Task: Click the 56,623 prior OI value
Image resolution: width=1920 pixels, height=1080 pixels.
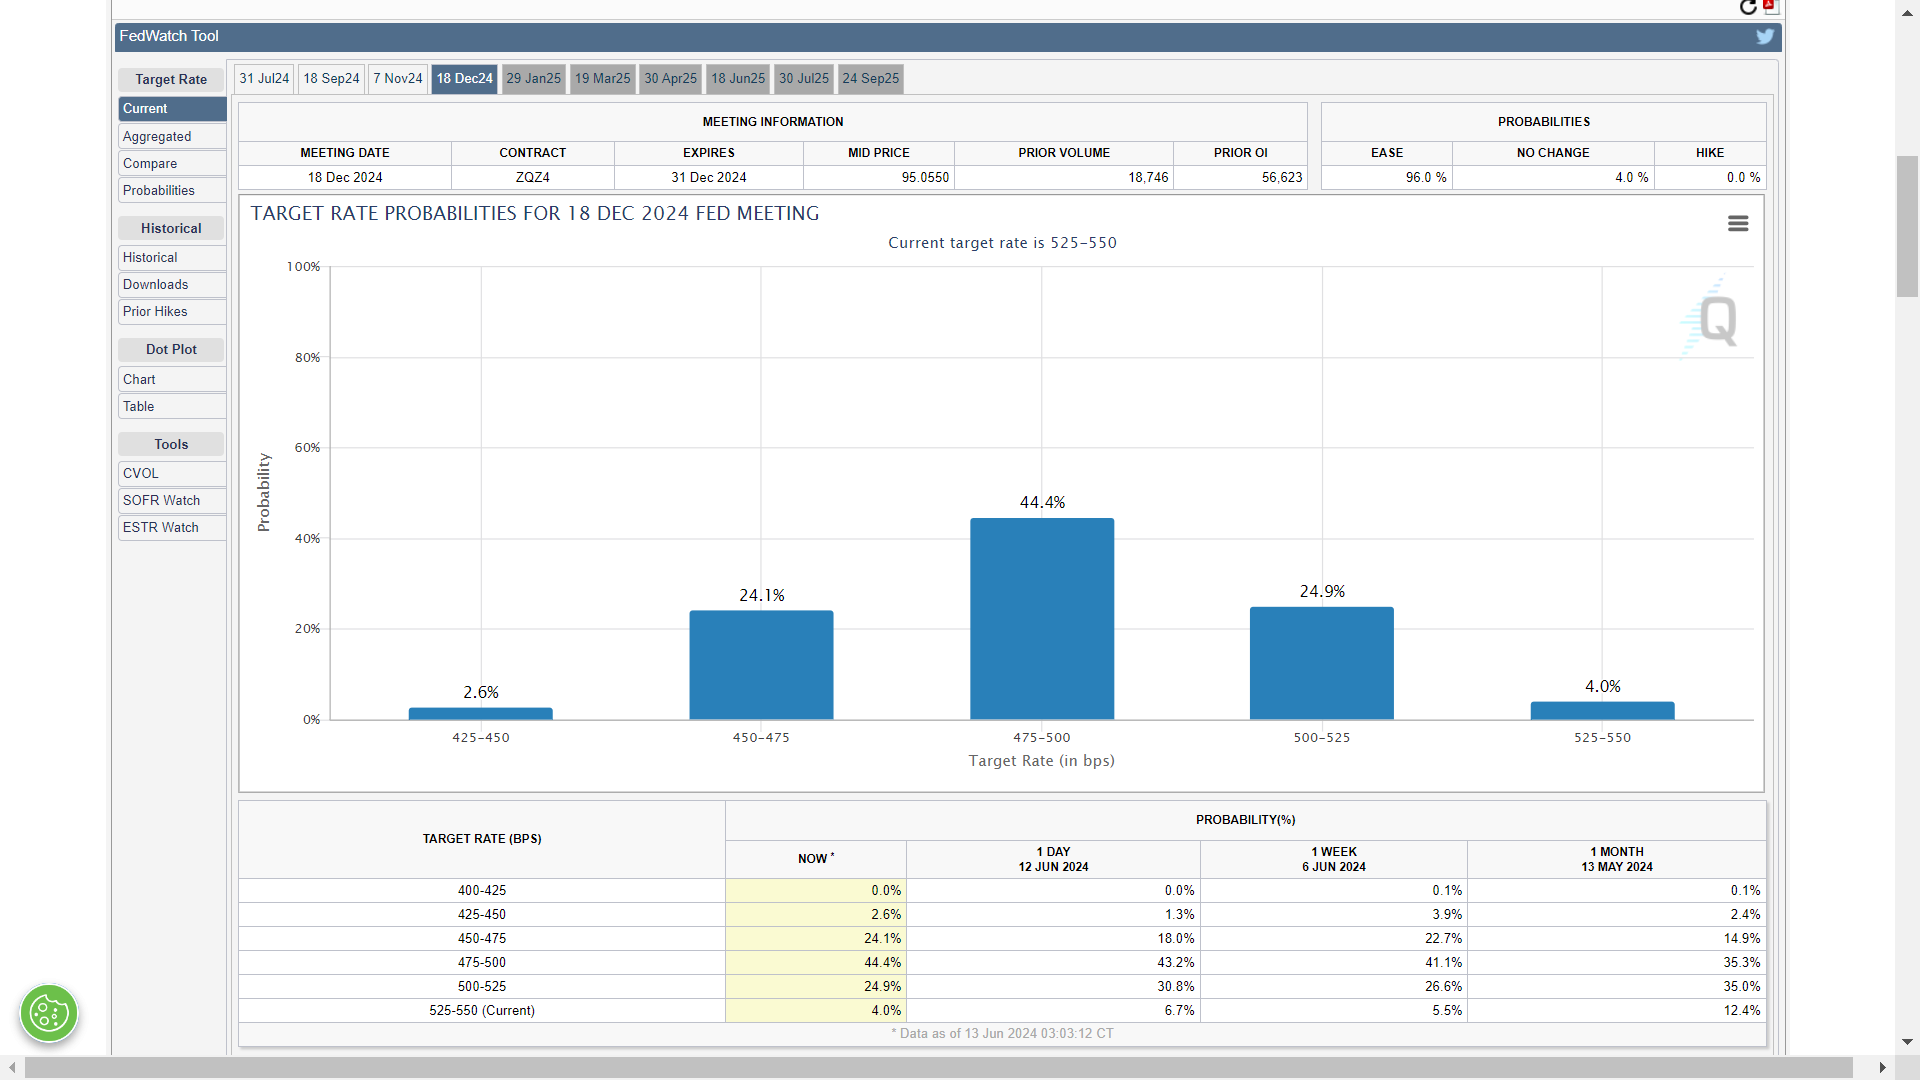Action: tap(1282, 178)
